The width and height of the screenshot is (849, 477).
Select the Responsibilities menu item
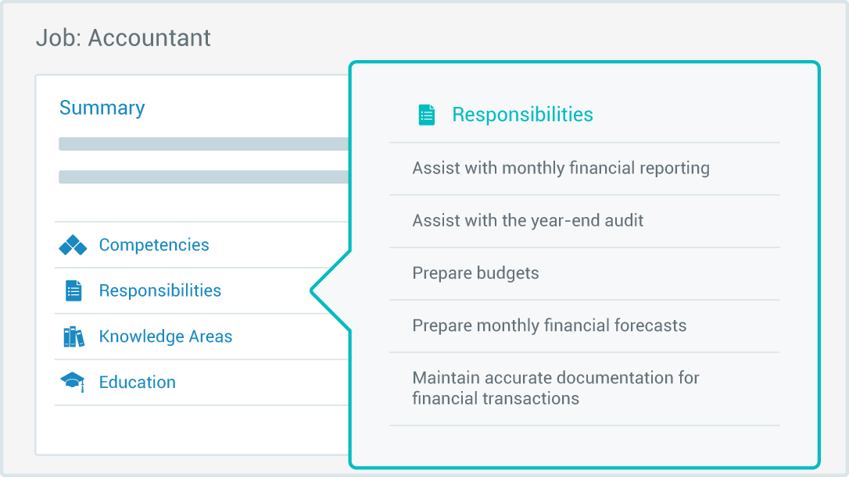tap(160, 291)
